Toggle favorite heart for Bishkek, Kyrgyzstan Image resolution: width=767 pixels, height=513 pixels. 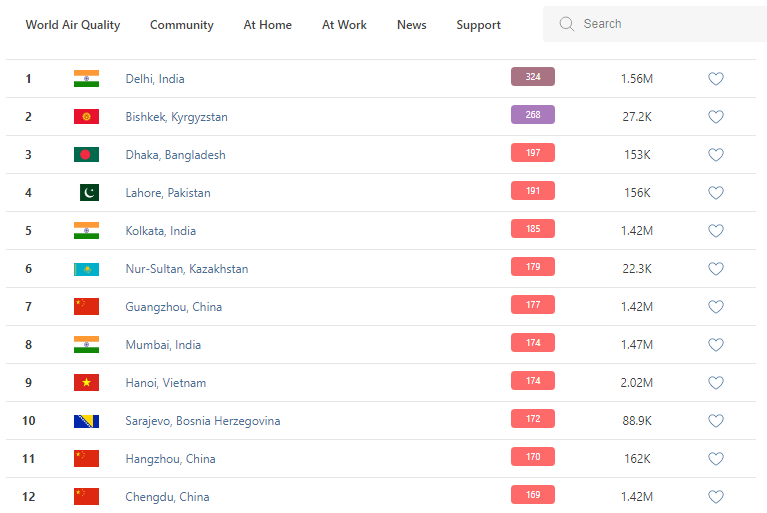pos(715,117)
